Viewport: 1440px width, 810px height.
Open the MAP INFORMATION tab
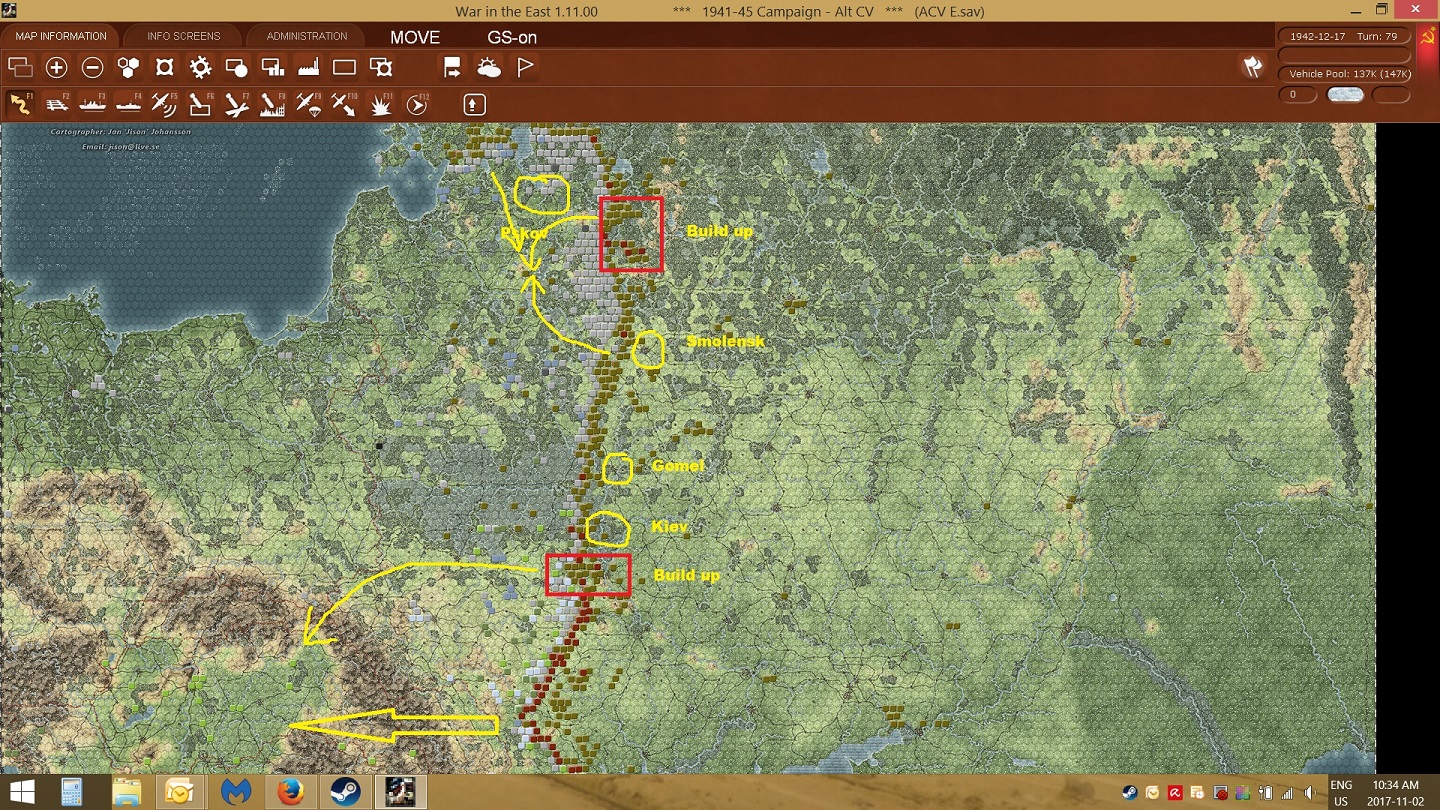pos(61,36)
